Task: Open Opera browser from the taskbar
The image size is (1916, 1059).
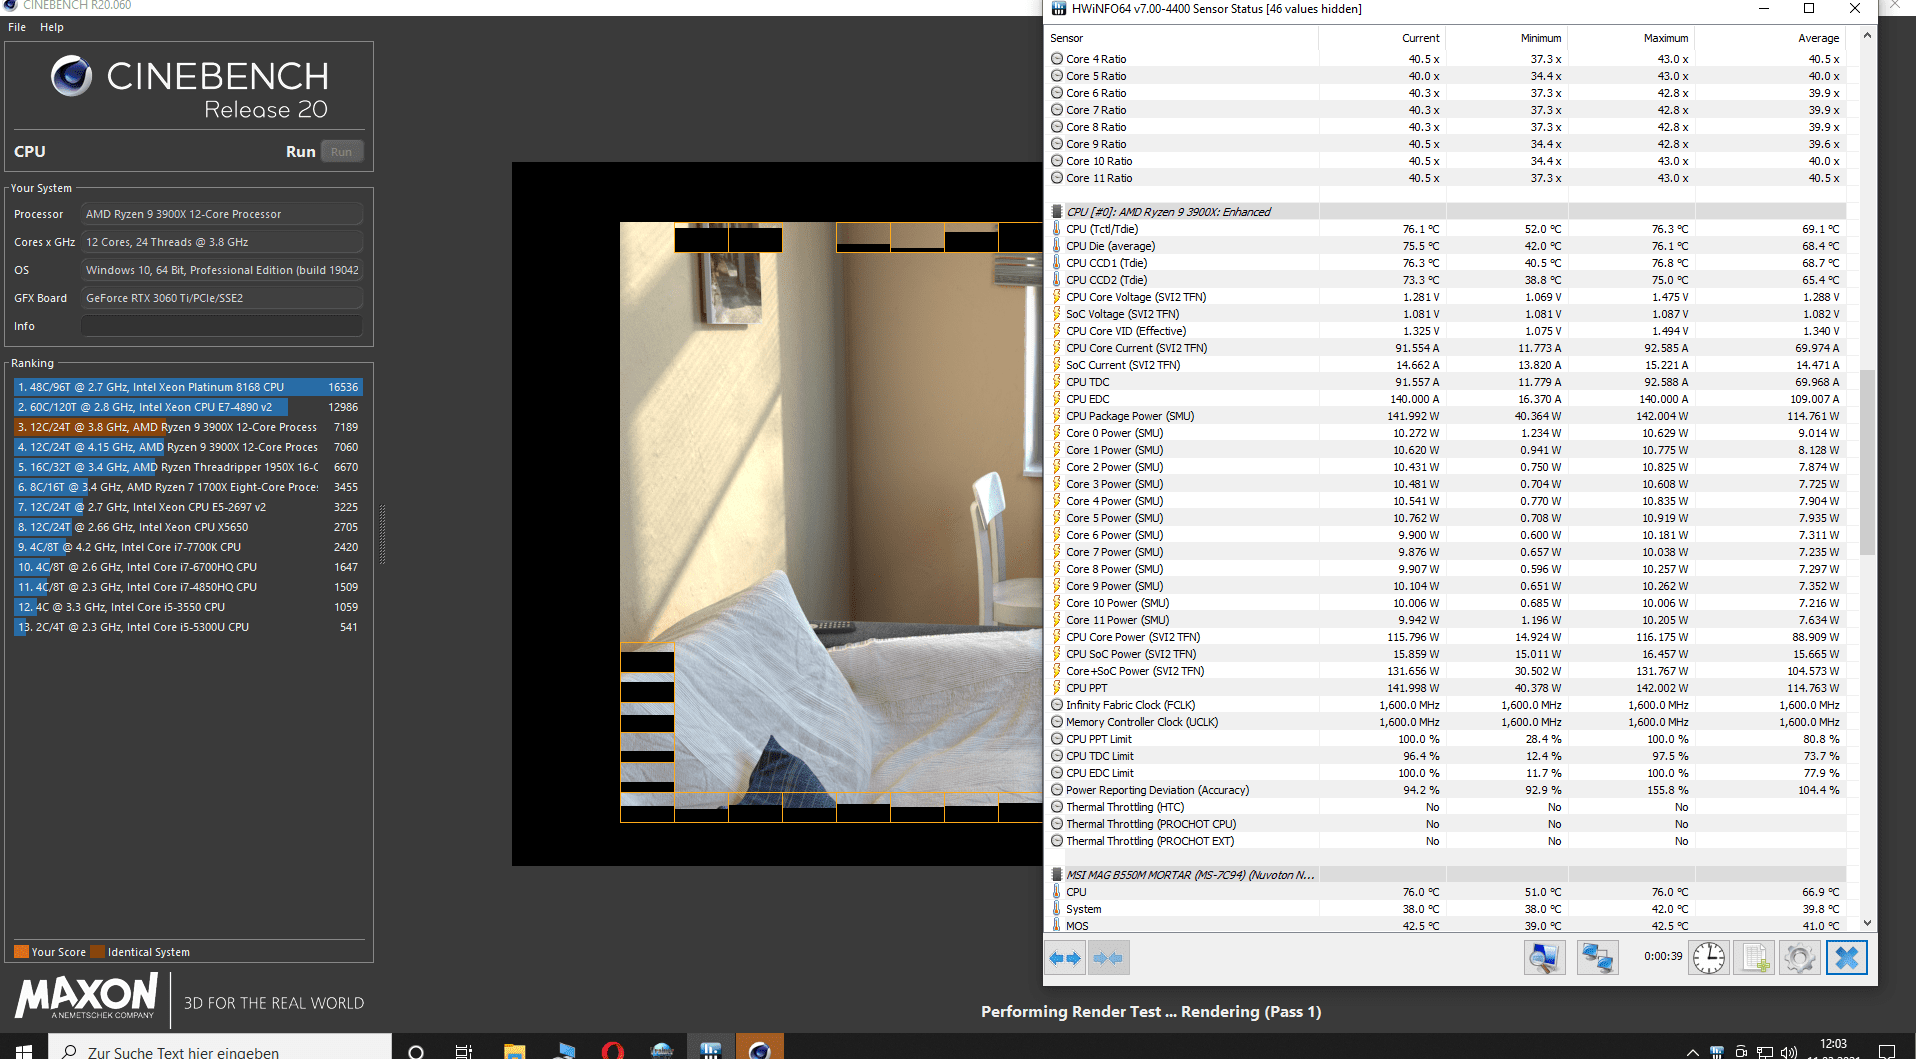Action: (613, 1050)
